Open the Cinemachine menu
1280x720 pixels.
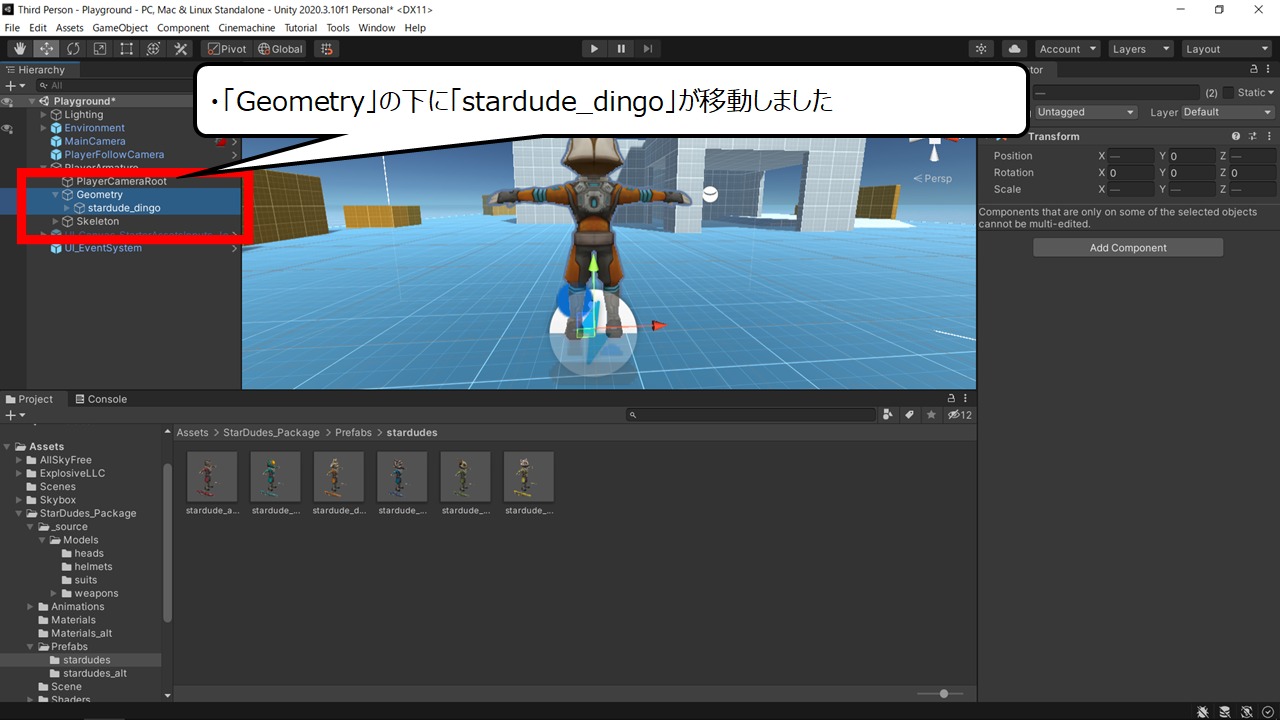pos(247,28)
